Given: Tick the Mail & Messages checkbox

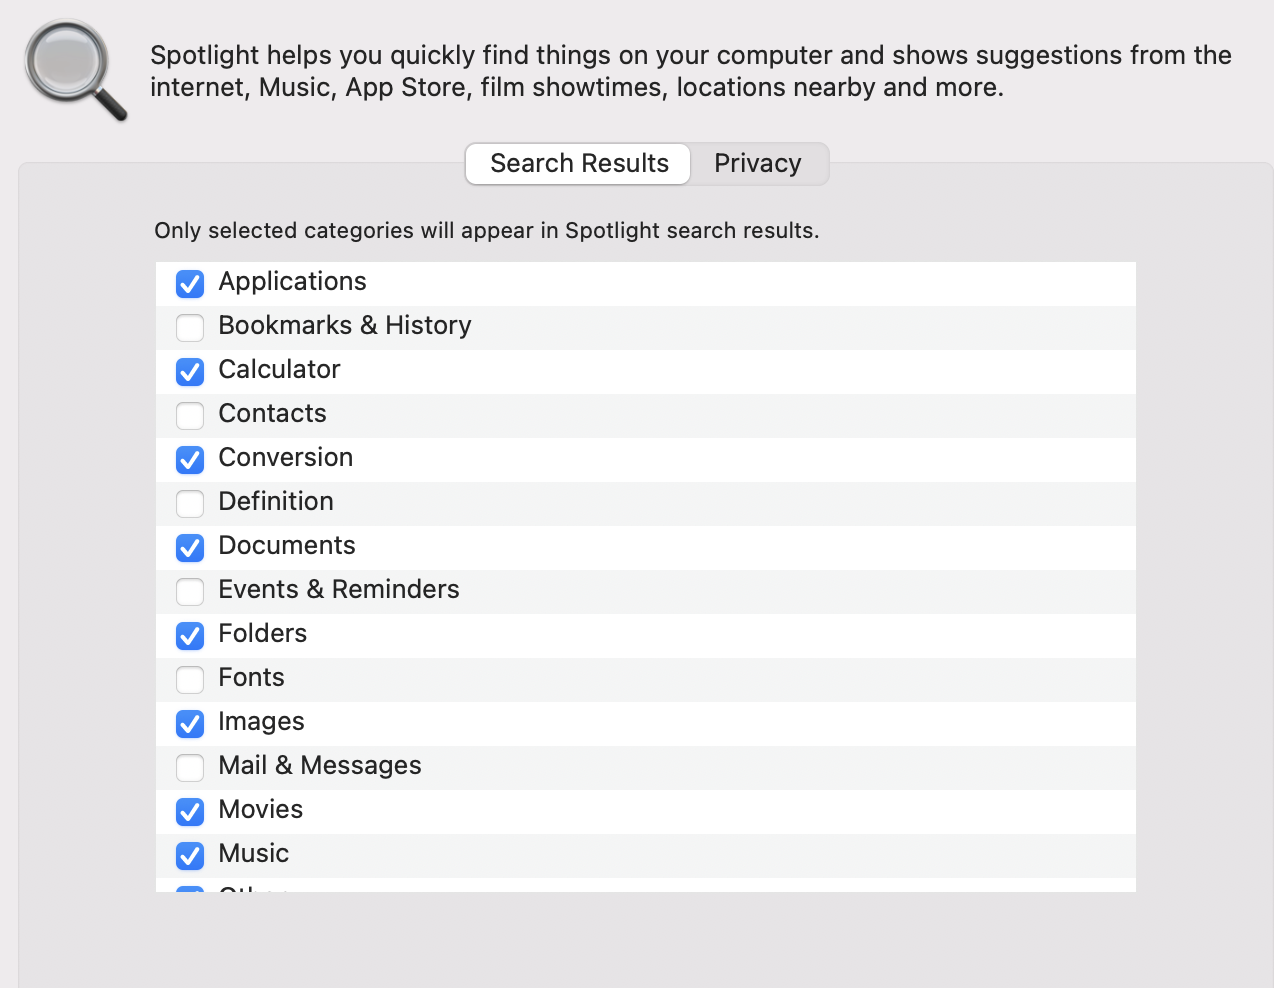Looking at the screenshot, I should 190,768.
